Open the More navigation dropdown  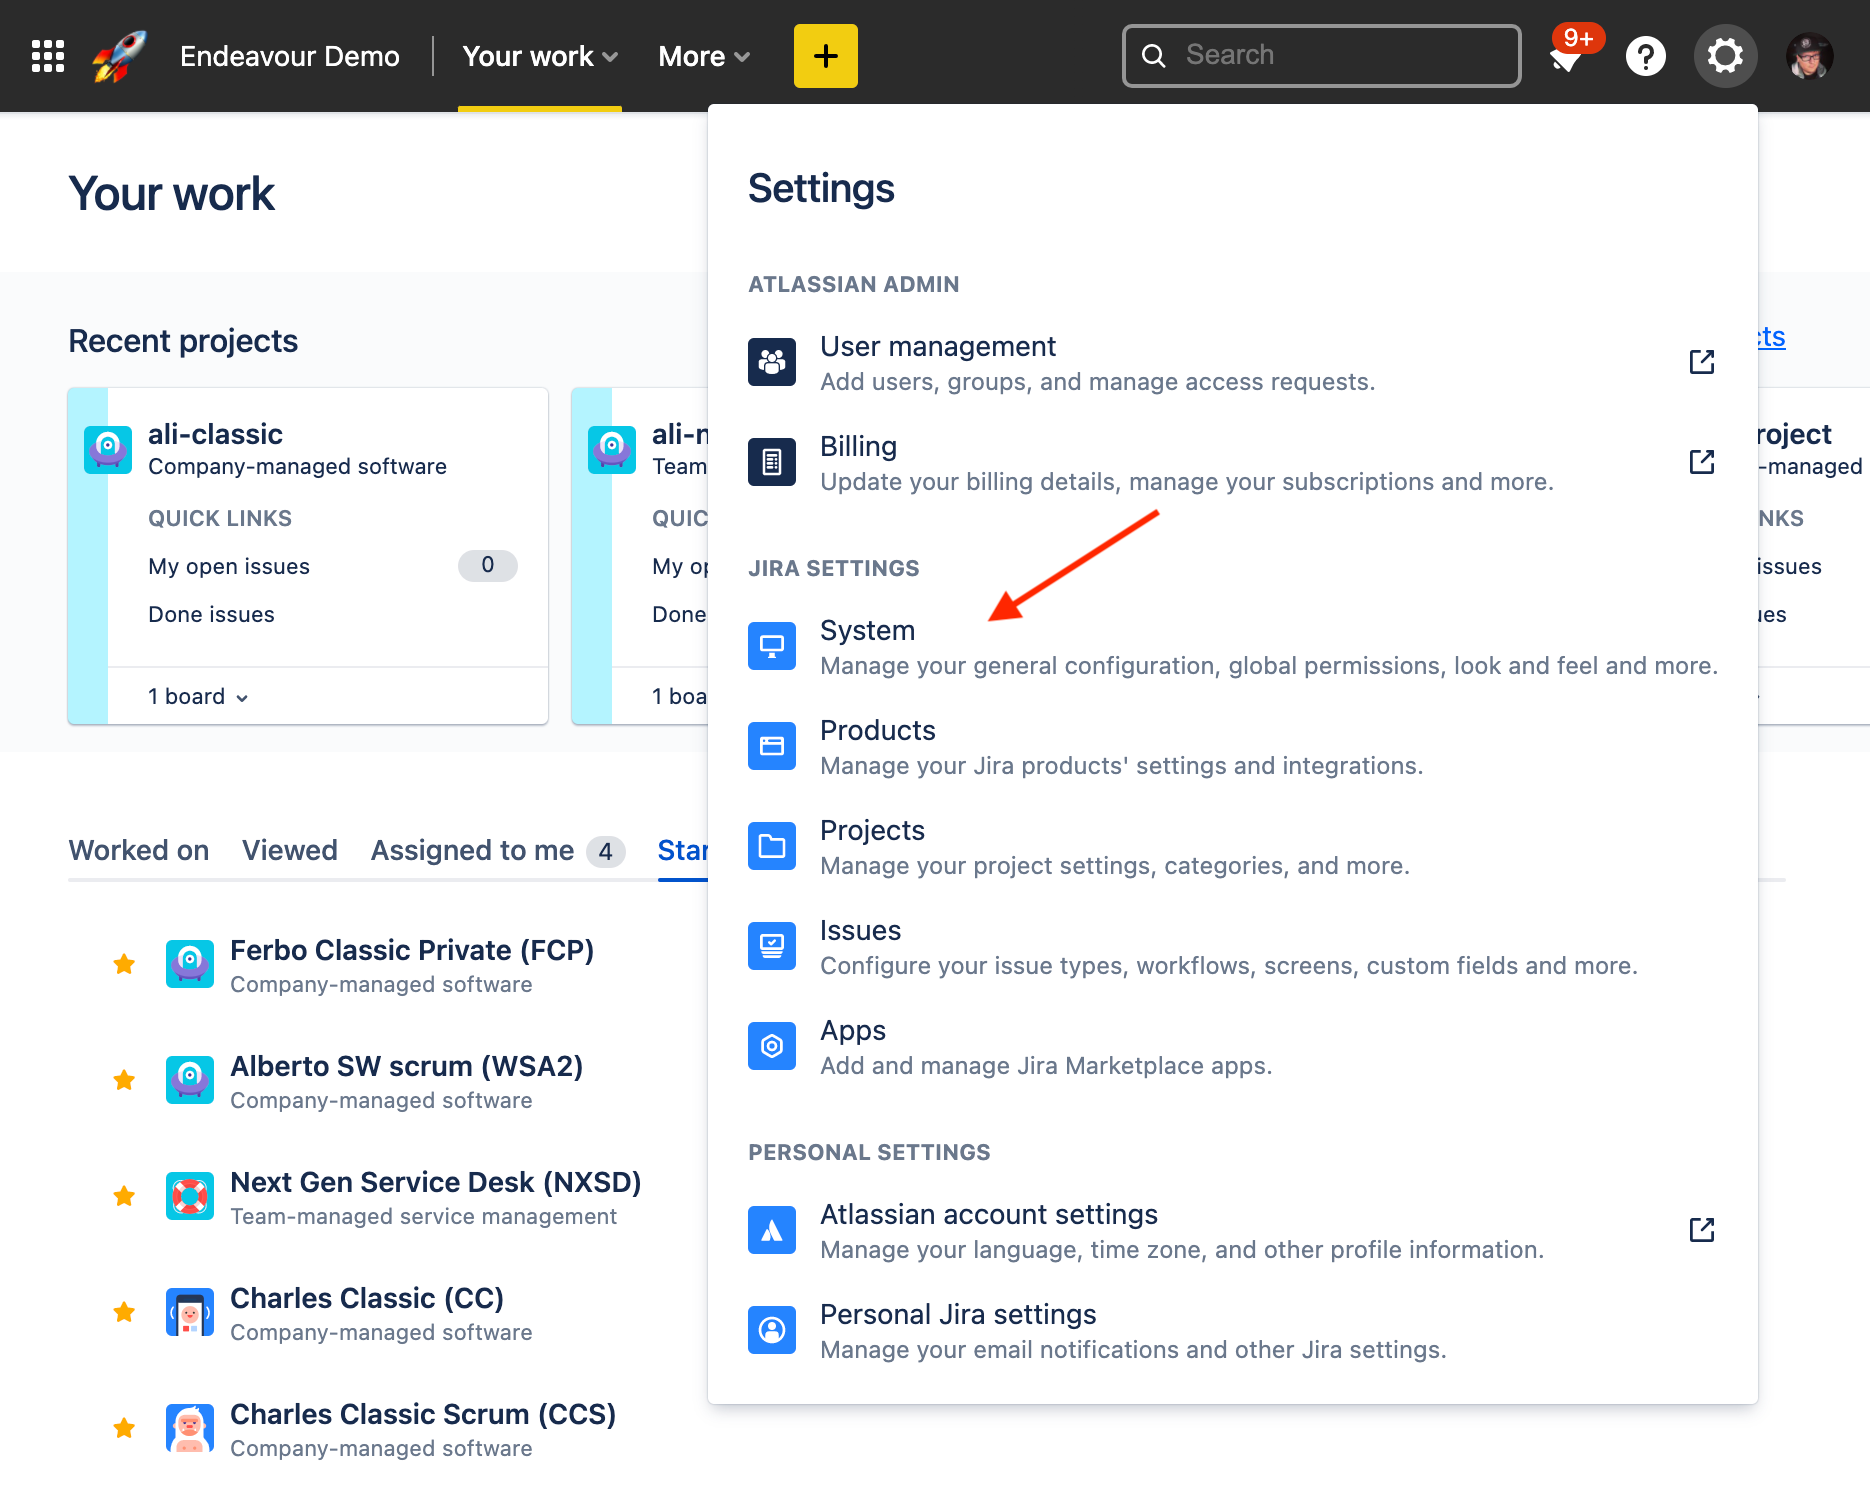click(x=703, y=56)
